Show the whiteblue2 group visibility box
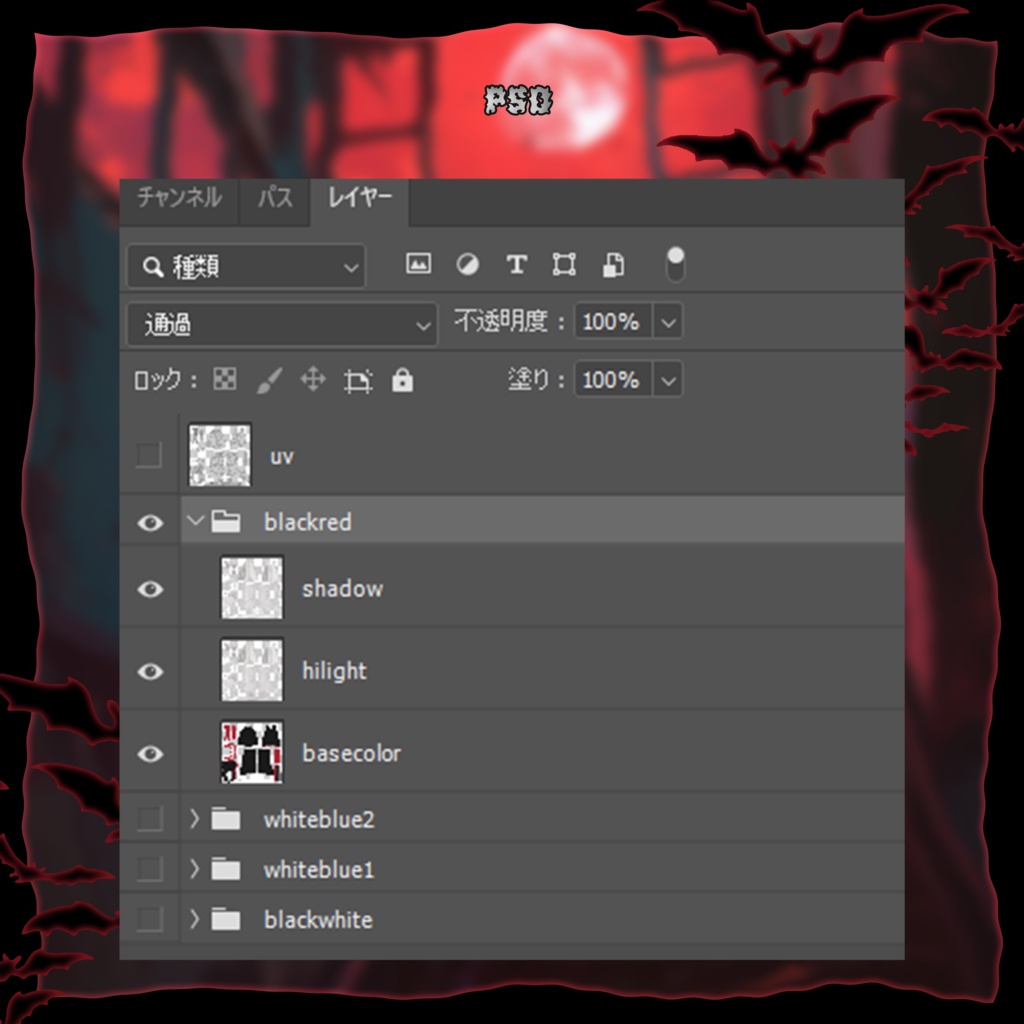The image size is (1024, 1024). pos(150,818)
